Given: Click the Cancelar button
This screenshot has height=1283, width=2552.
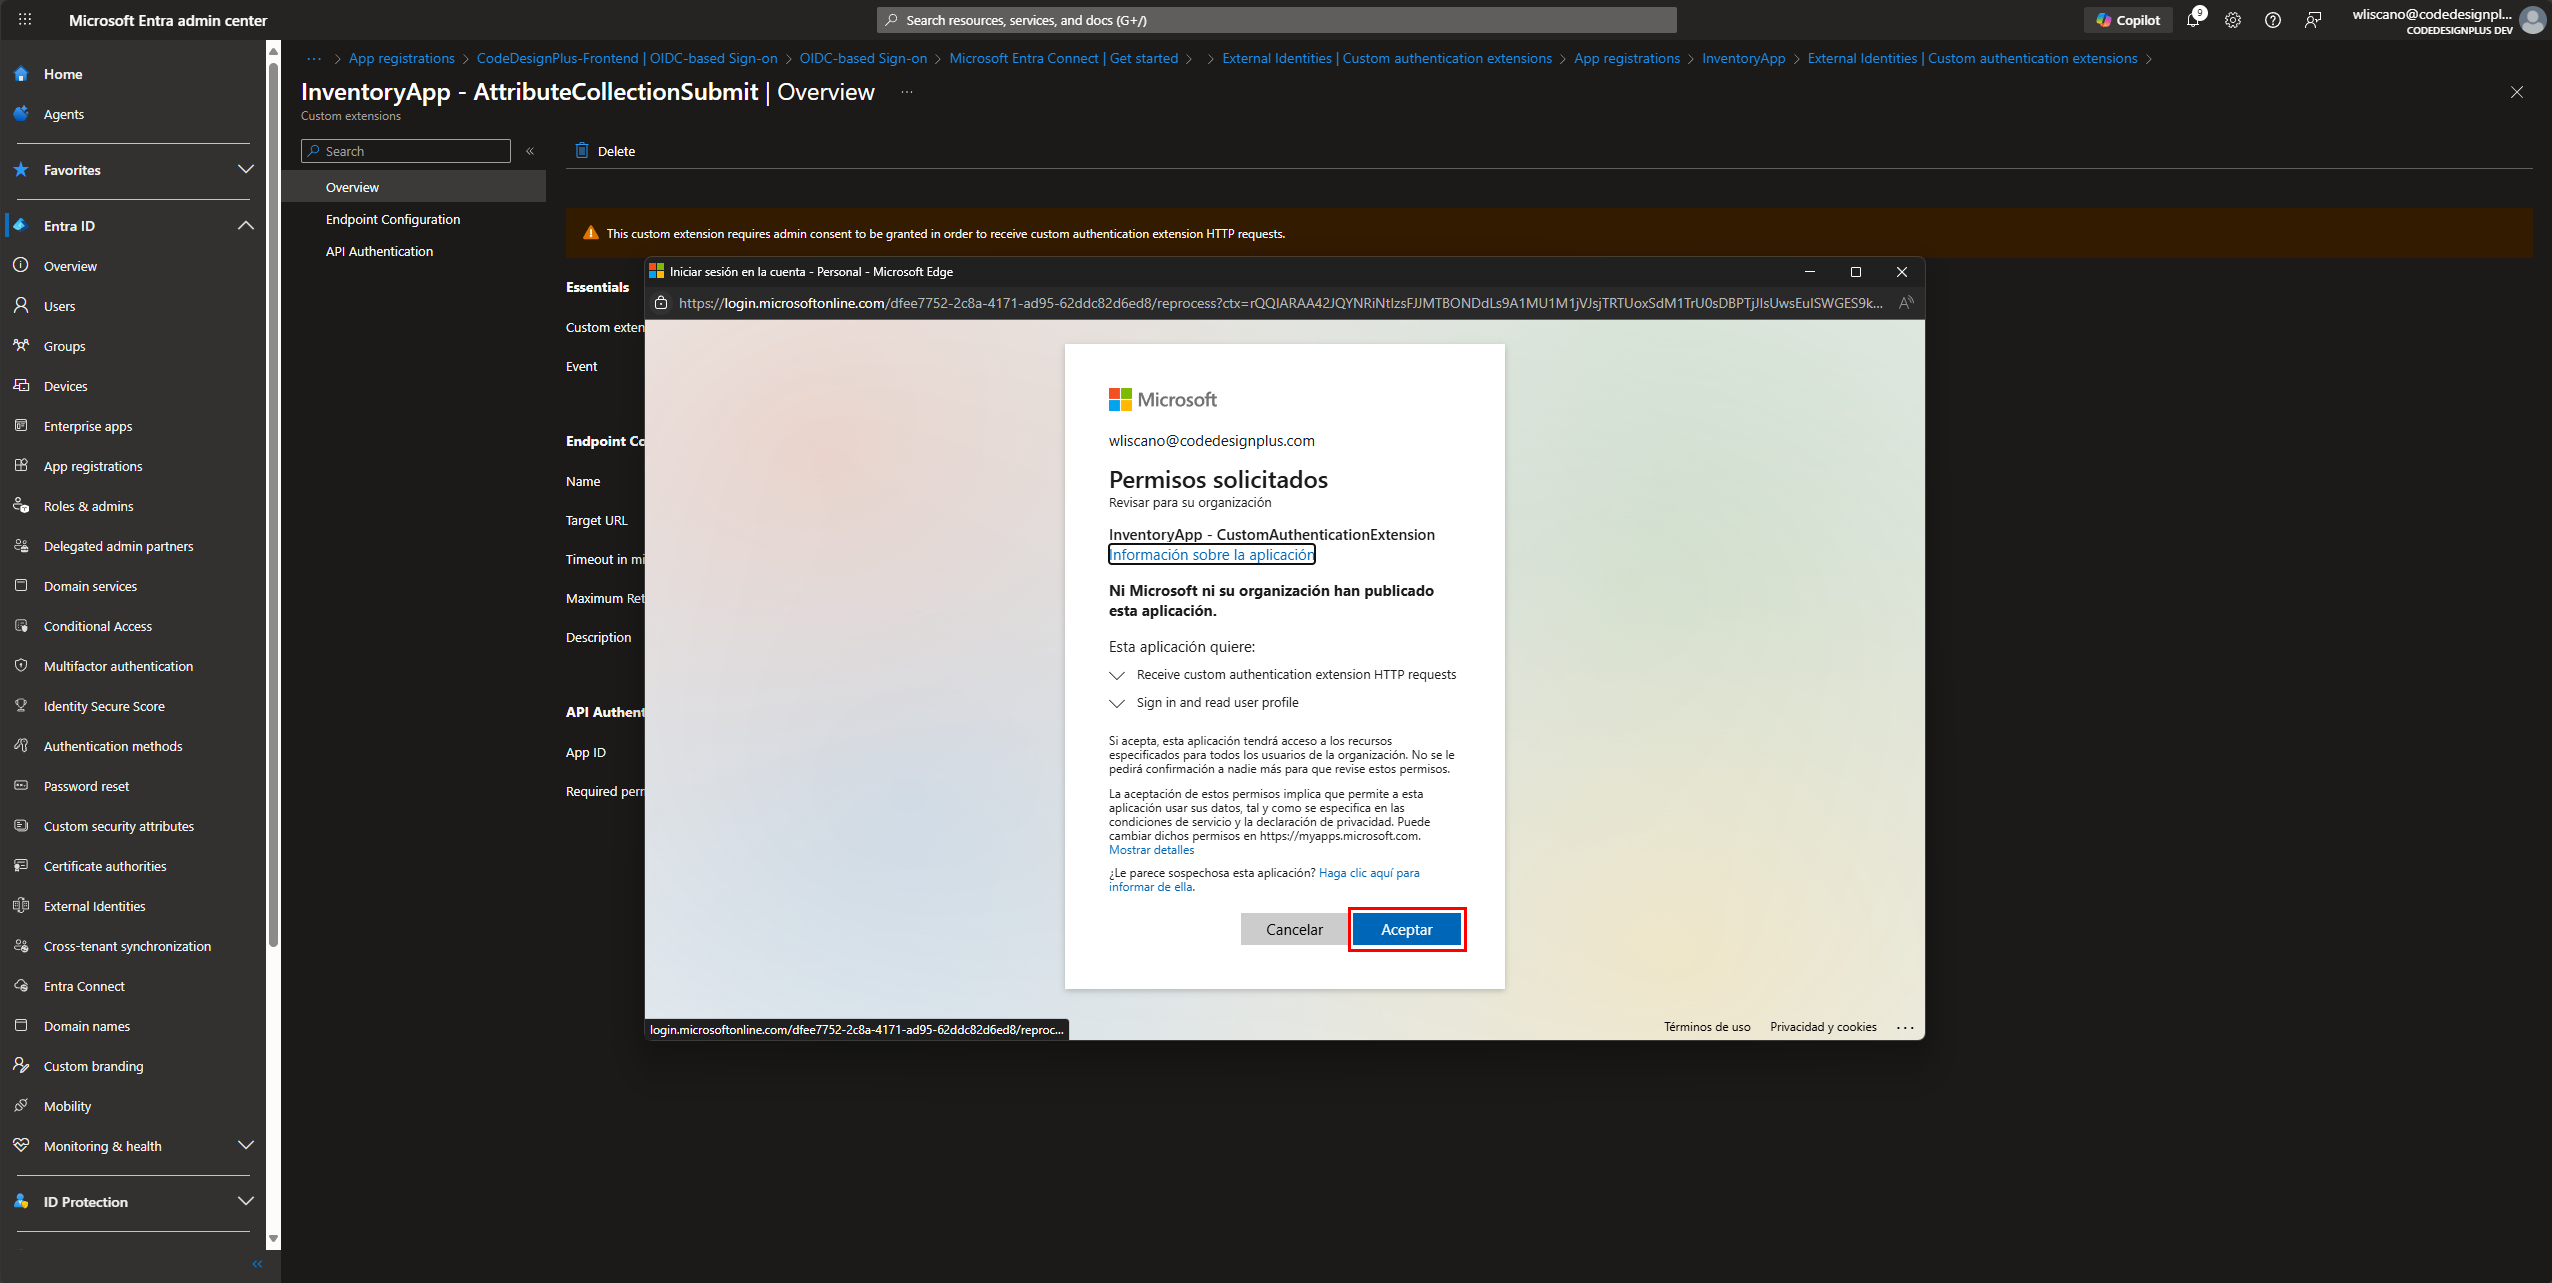Looking at the screenshot, I should tap(1294, 929).
